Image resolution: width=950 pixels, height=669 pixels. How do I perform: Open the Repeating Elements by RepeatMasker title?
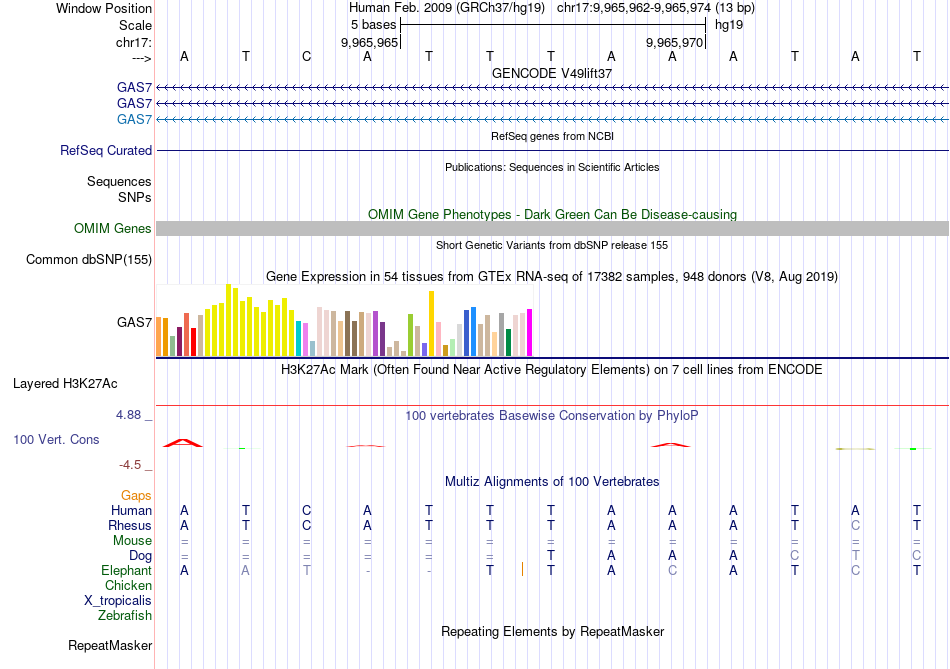[x=552, y=631]
